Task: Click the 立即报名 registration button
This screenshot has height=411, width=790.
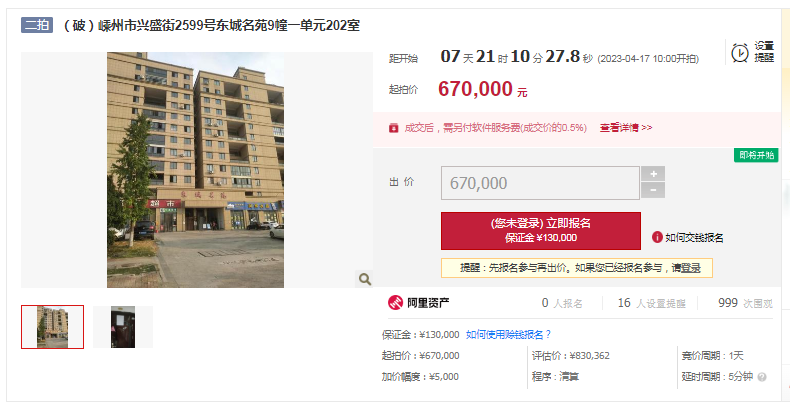Action: (x=541, y=231)
